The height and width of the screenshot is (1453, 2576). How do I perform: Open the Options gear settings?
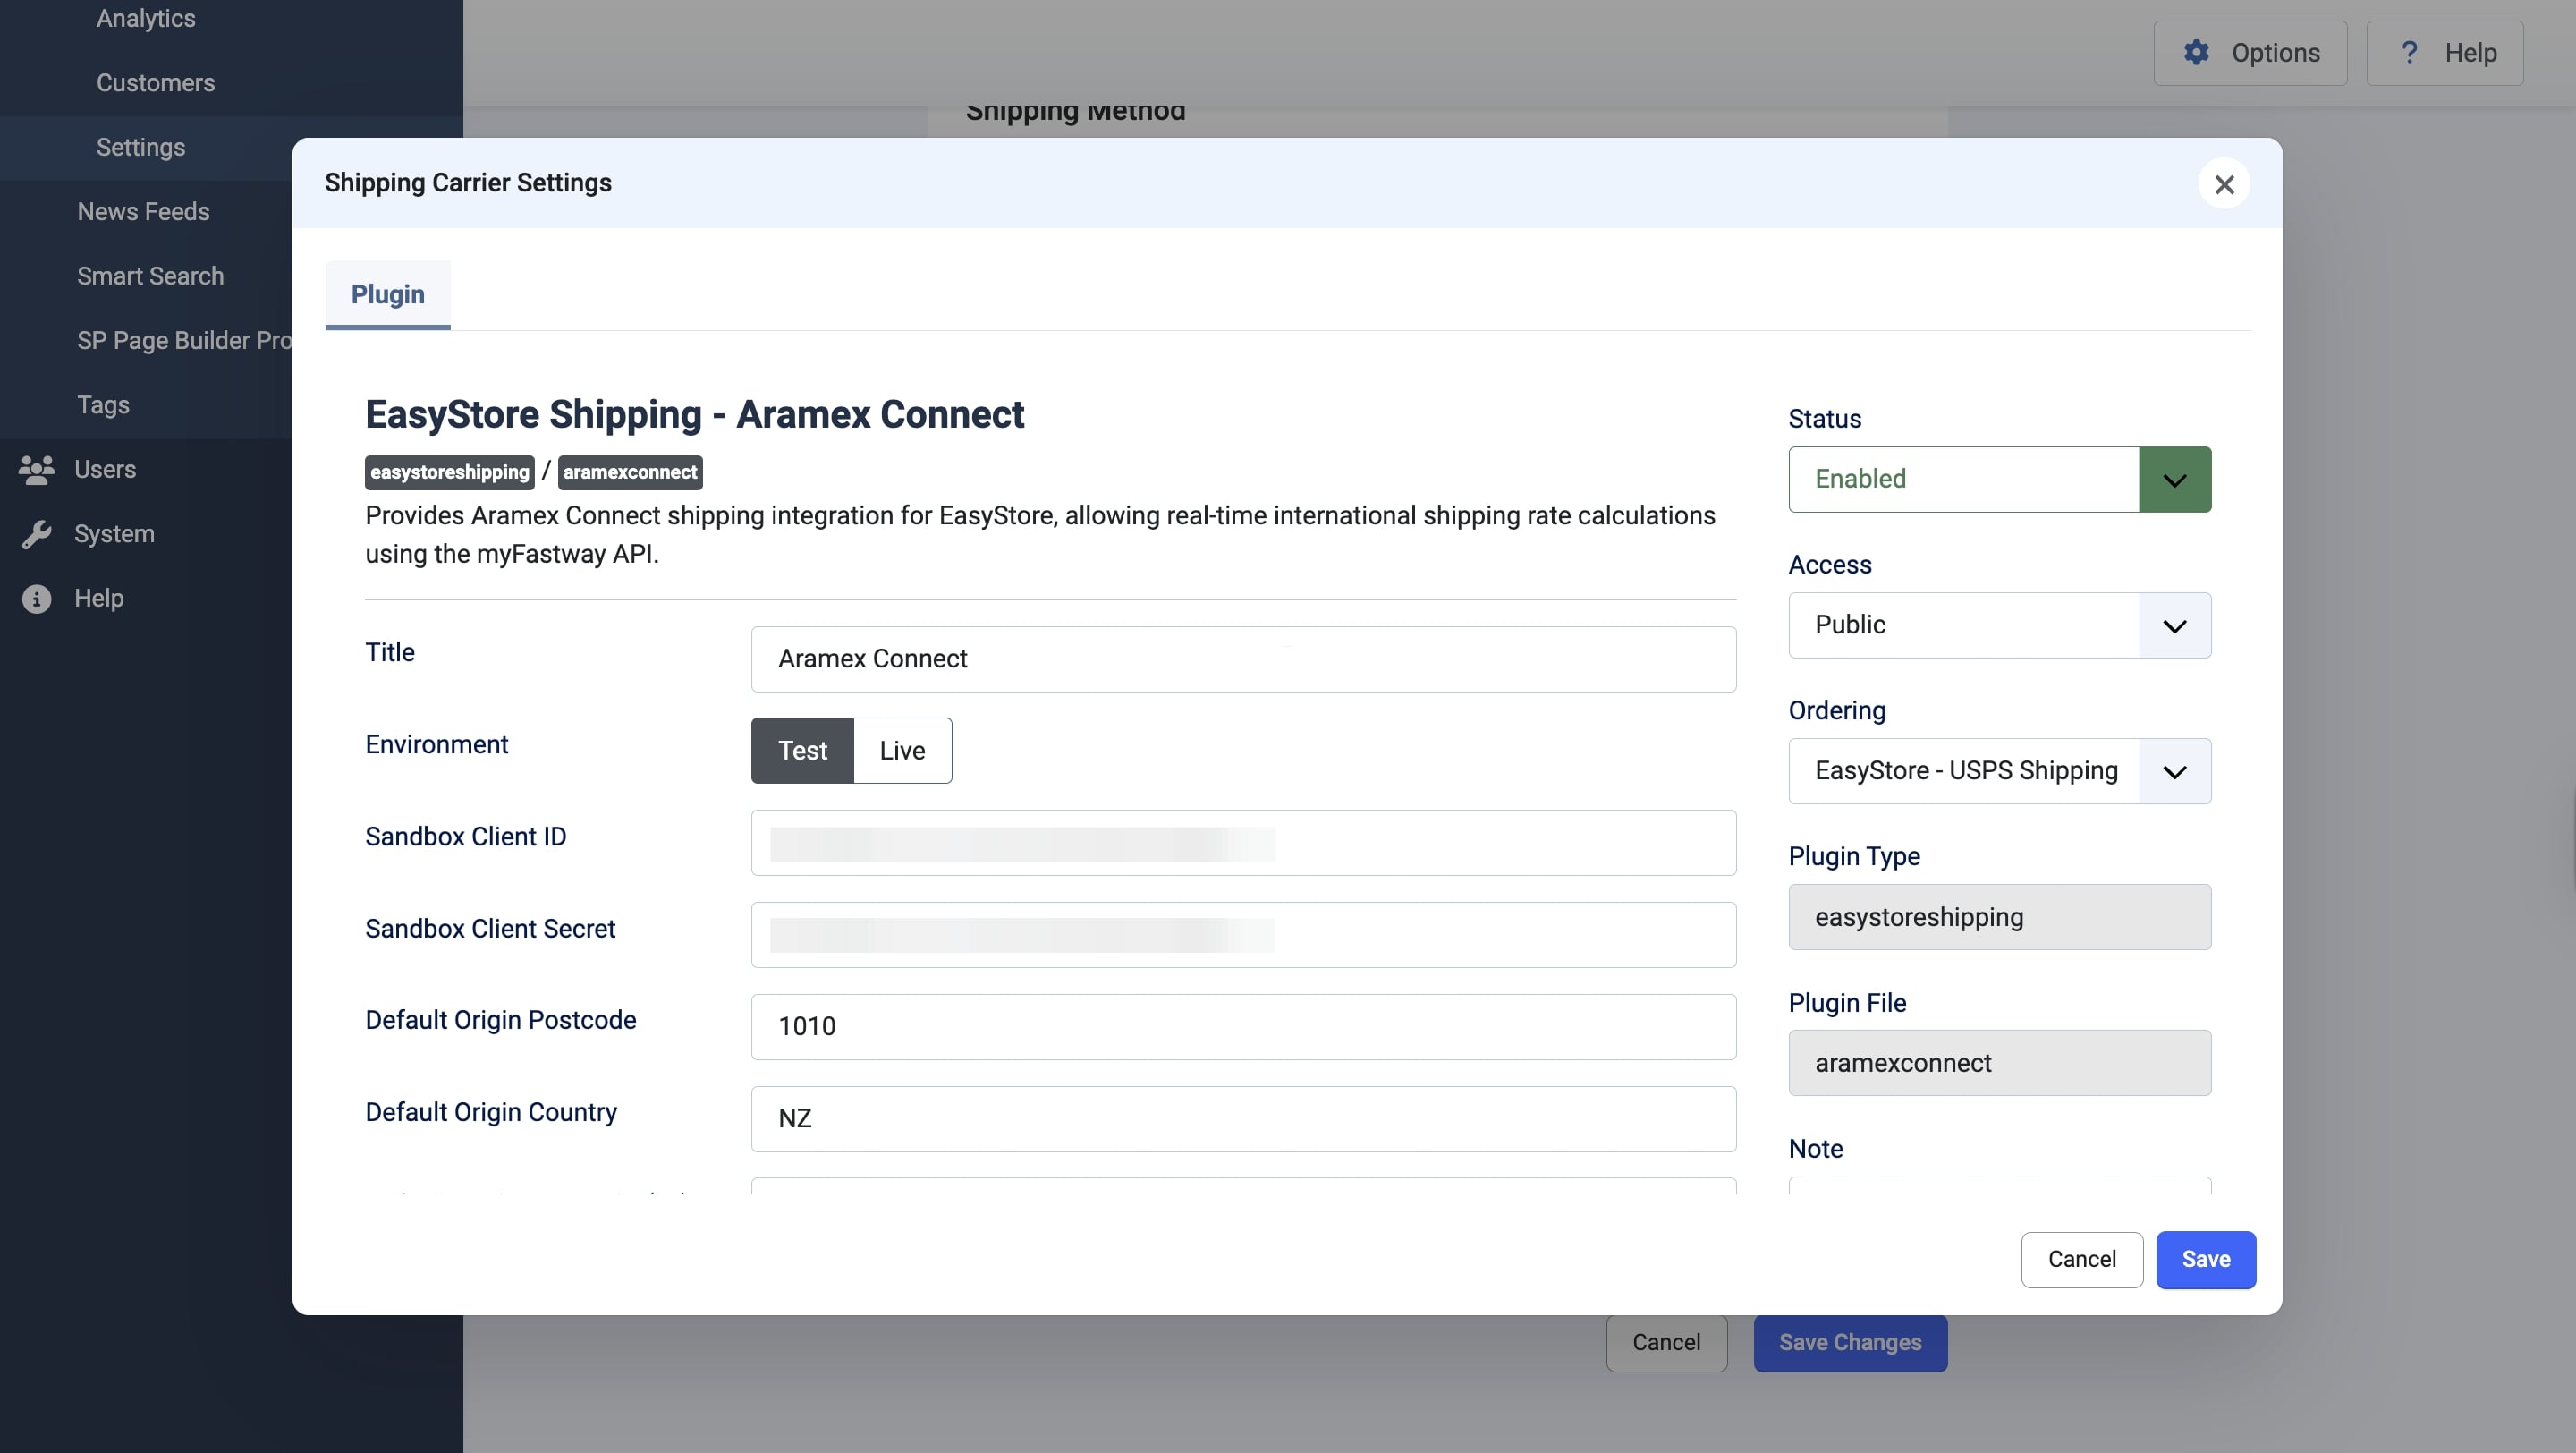pos(2250,52)
